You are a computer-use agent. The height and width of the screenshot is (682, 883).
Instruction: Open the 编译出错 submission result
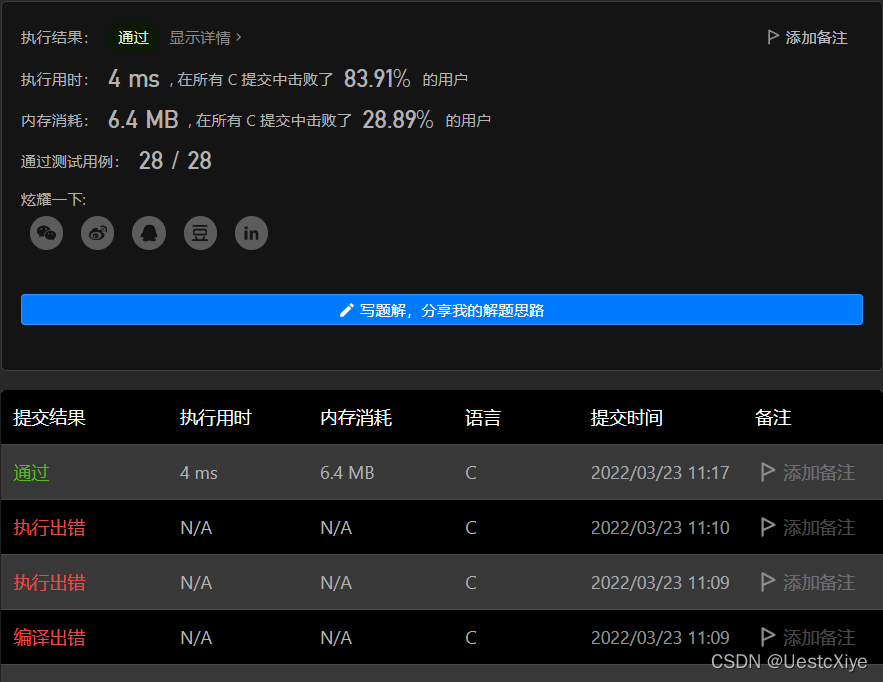[x=50, y=638]
